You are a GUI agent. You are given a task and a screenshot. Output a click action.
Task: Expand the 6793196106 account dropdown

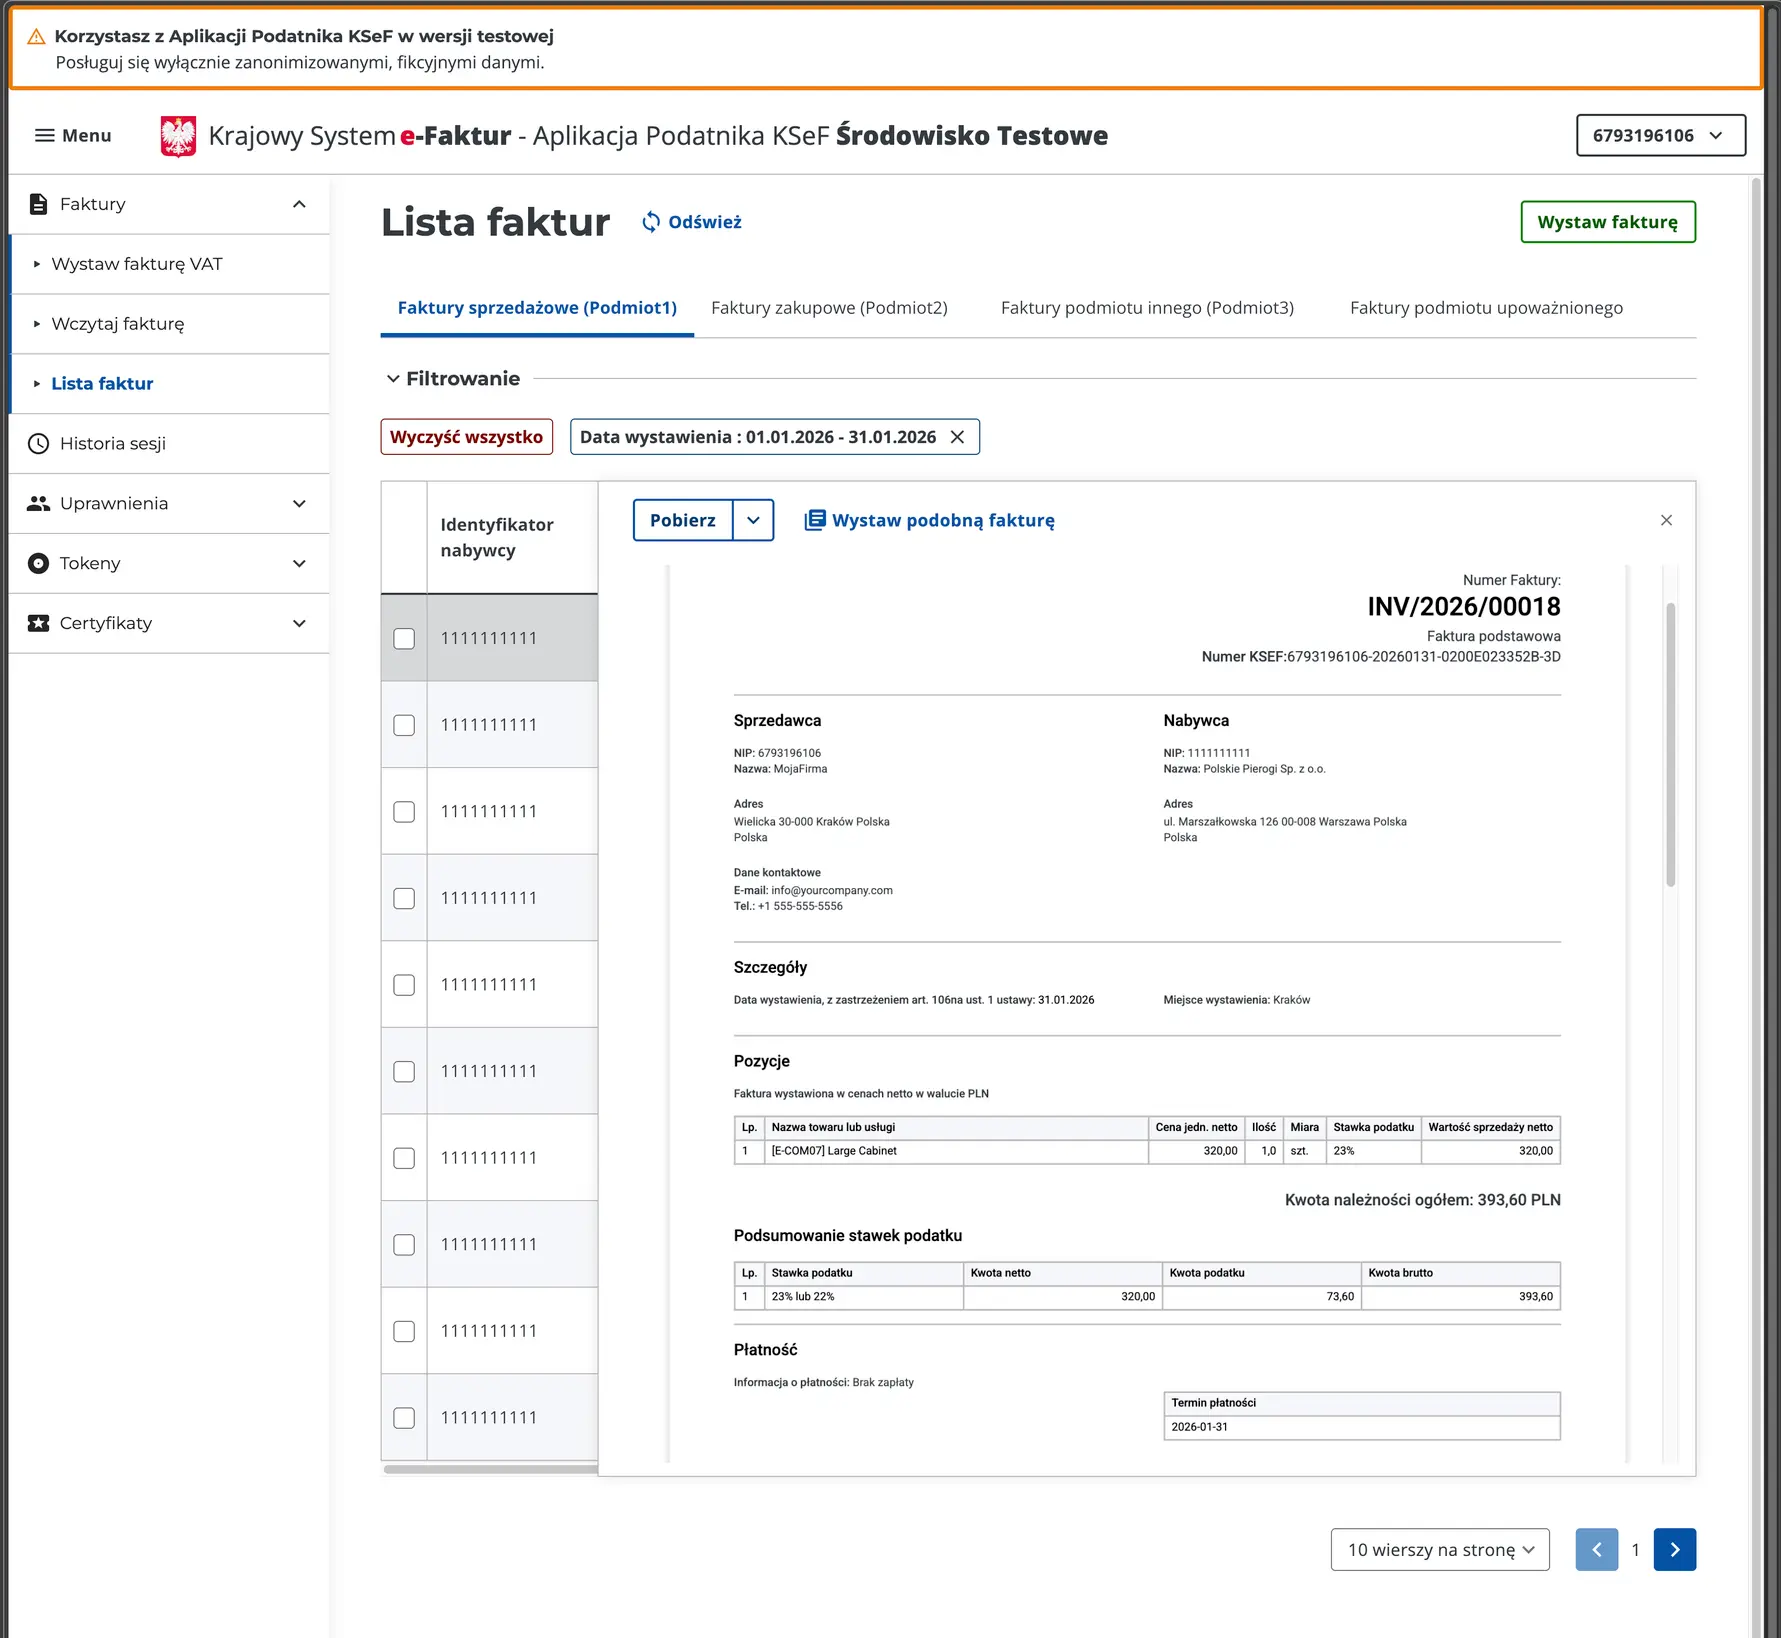click(x=1660, y=135)
